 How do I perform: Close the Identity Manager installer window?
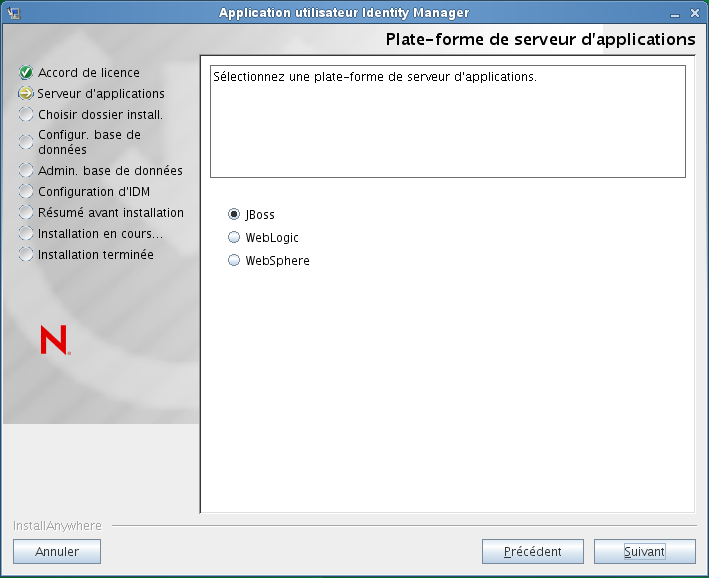click(695, 13)
